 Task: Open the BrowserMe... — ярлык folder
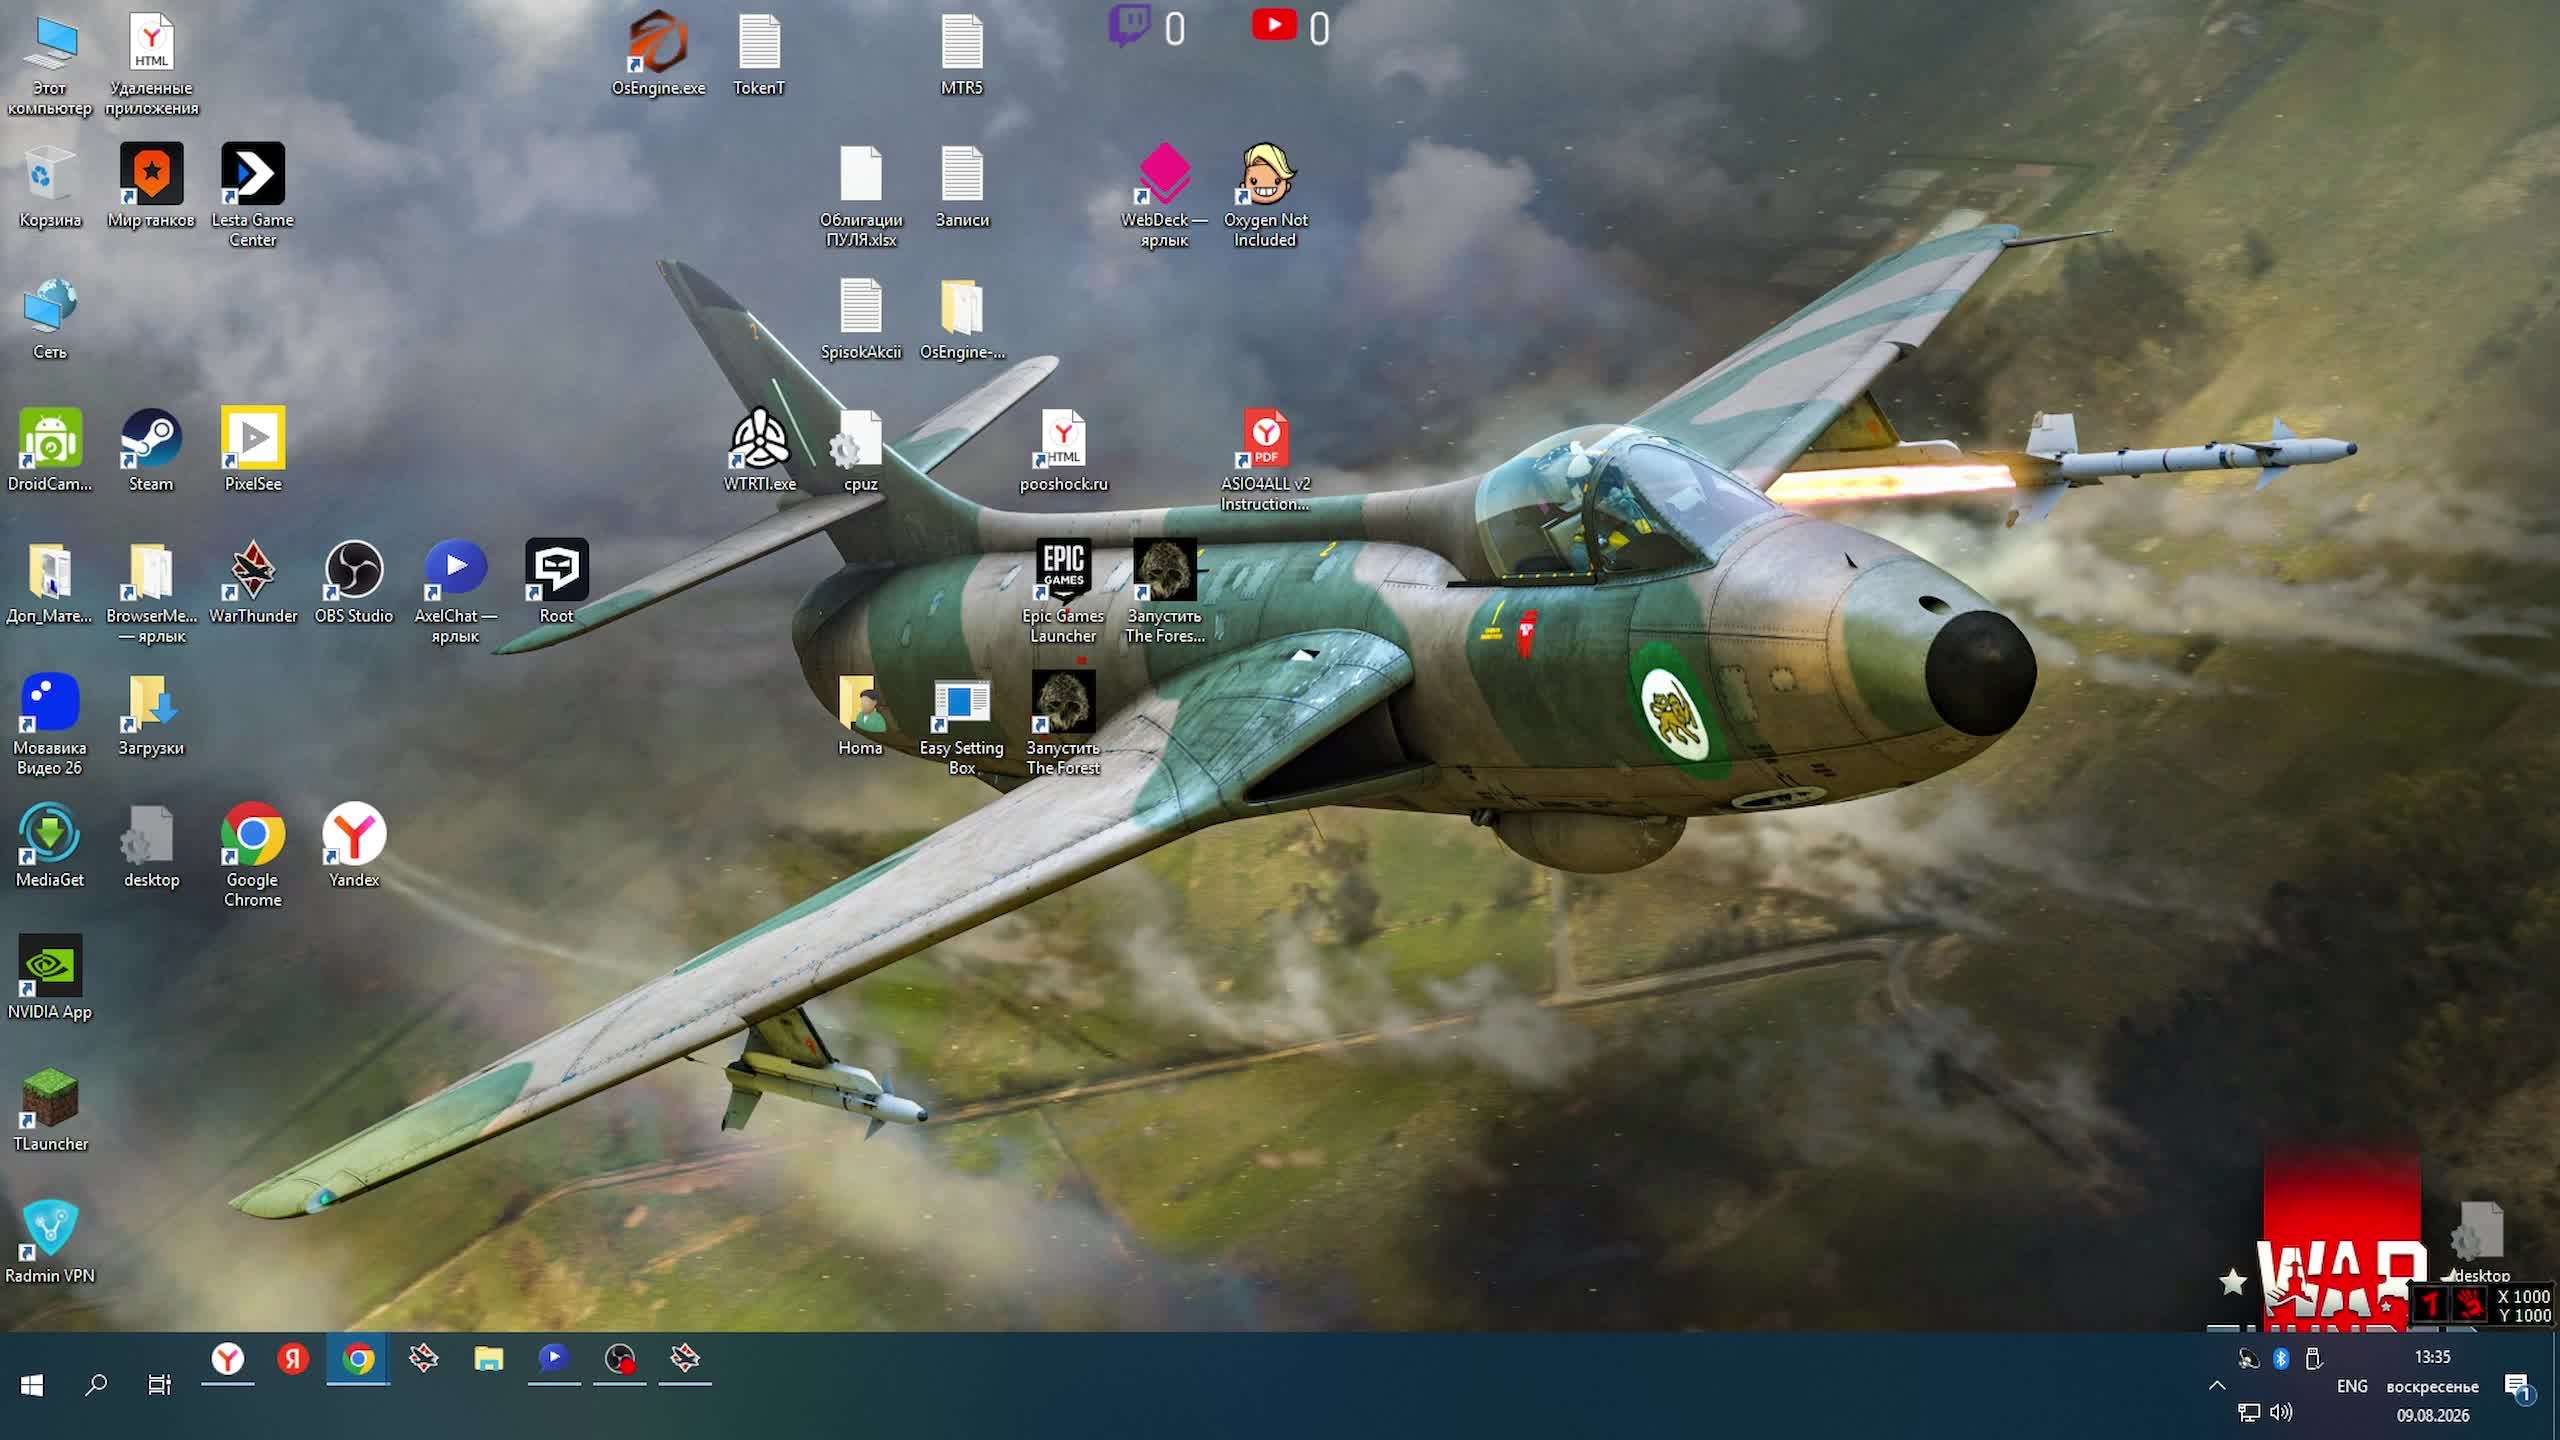151,592
